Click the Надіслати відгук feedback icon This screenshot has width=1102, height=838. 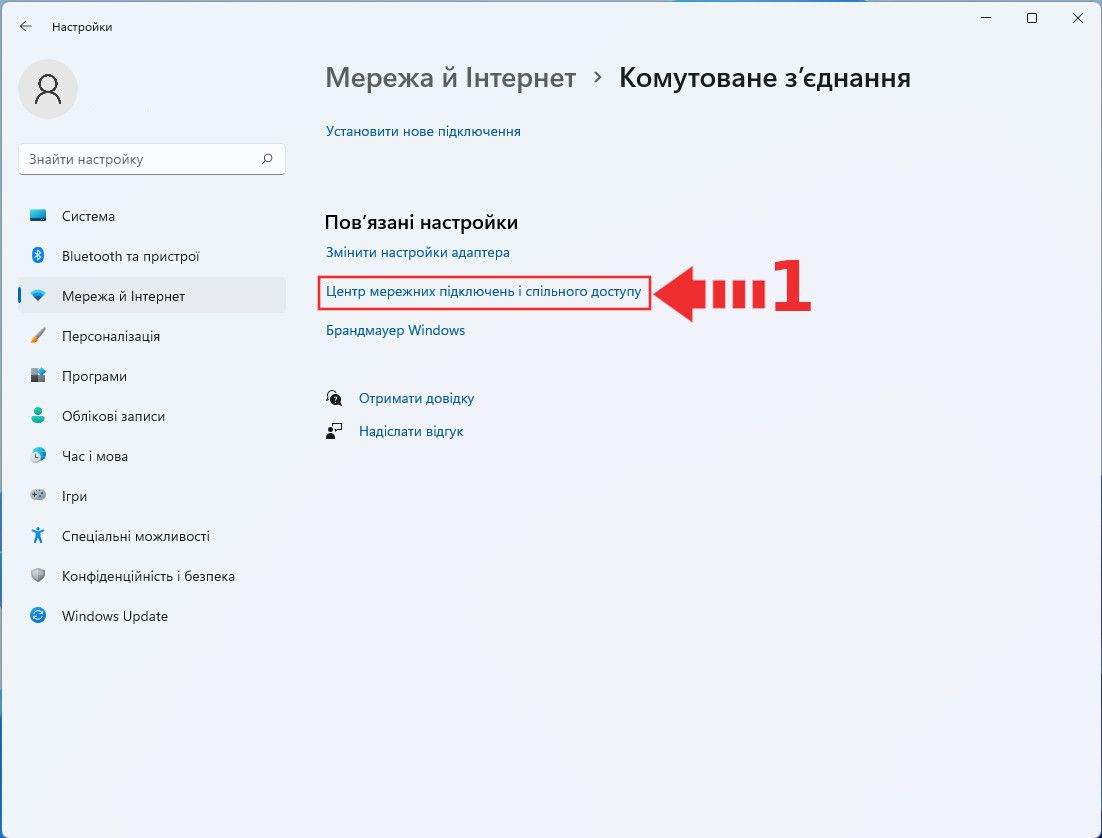pos(334,431)
